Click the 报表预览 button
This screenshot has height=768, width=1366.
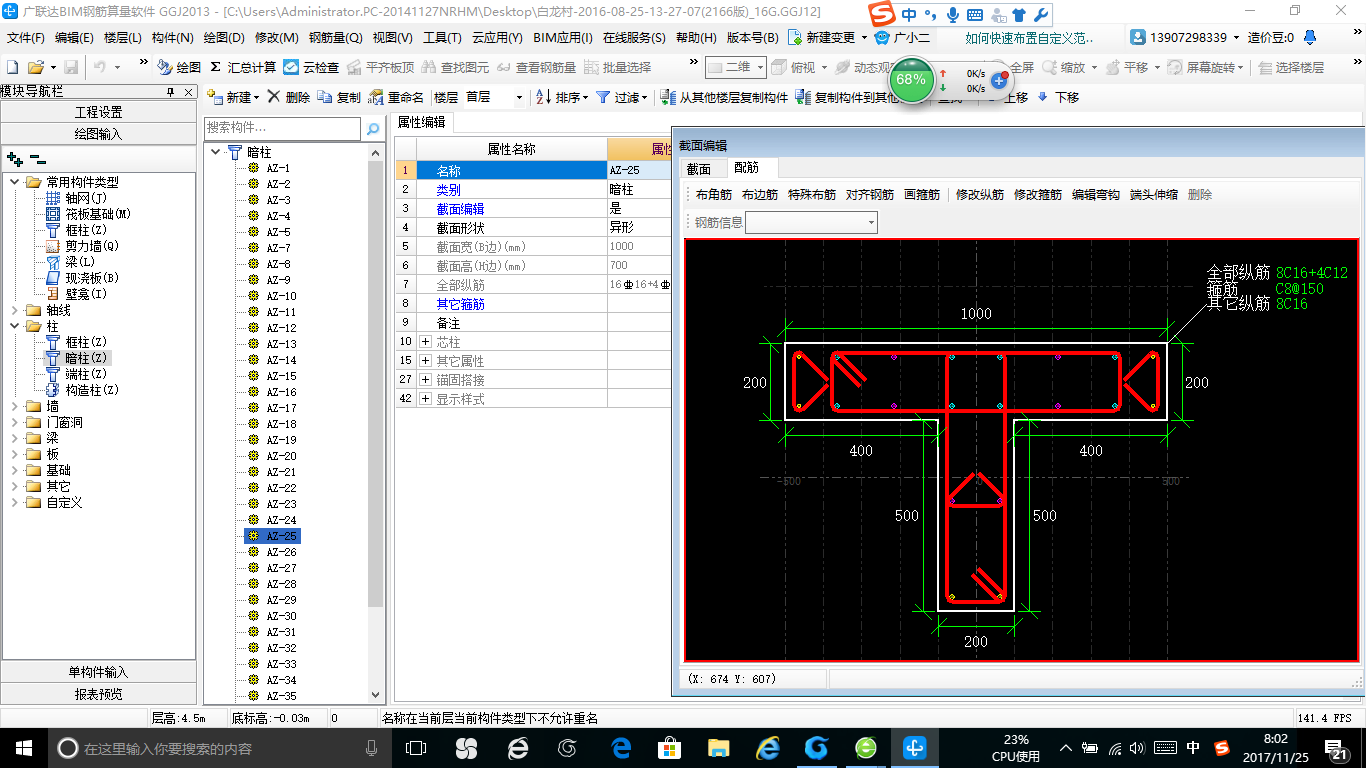[98, 694]
